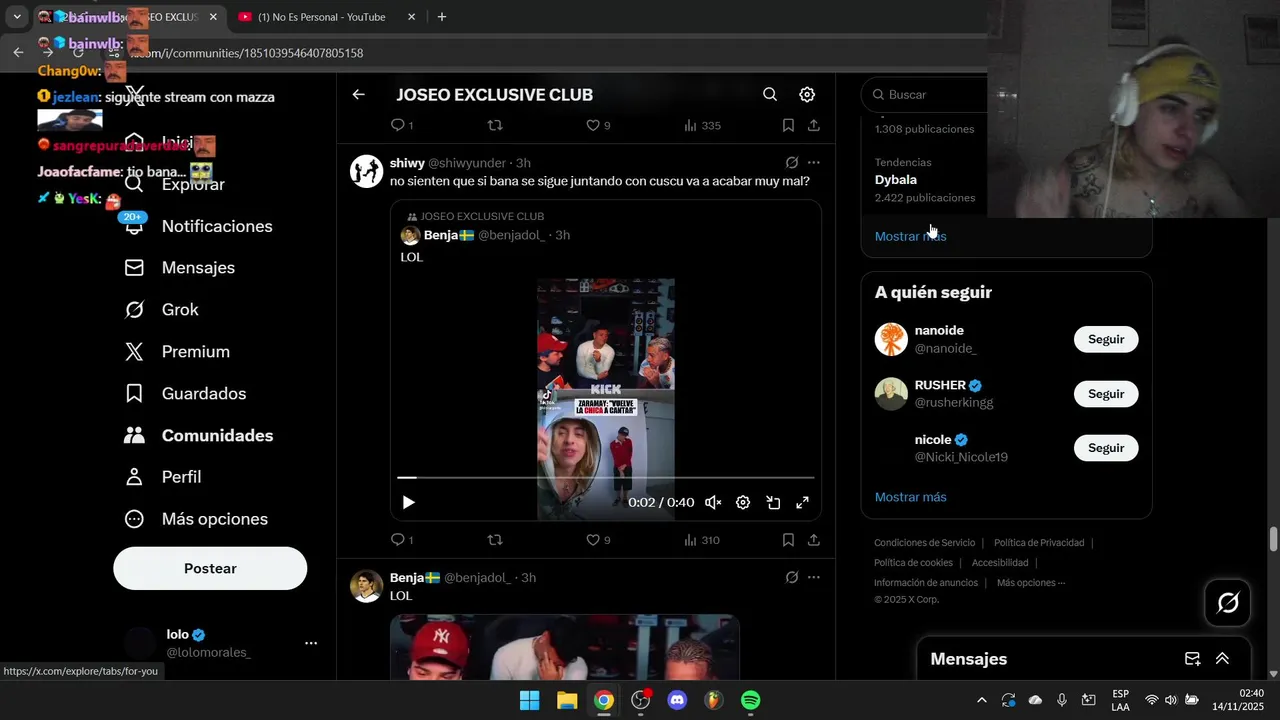This screenshot has height=720, width=1280.
Task: Open taskbar clock showing 02:40
Action: (1237, 700)
